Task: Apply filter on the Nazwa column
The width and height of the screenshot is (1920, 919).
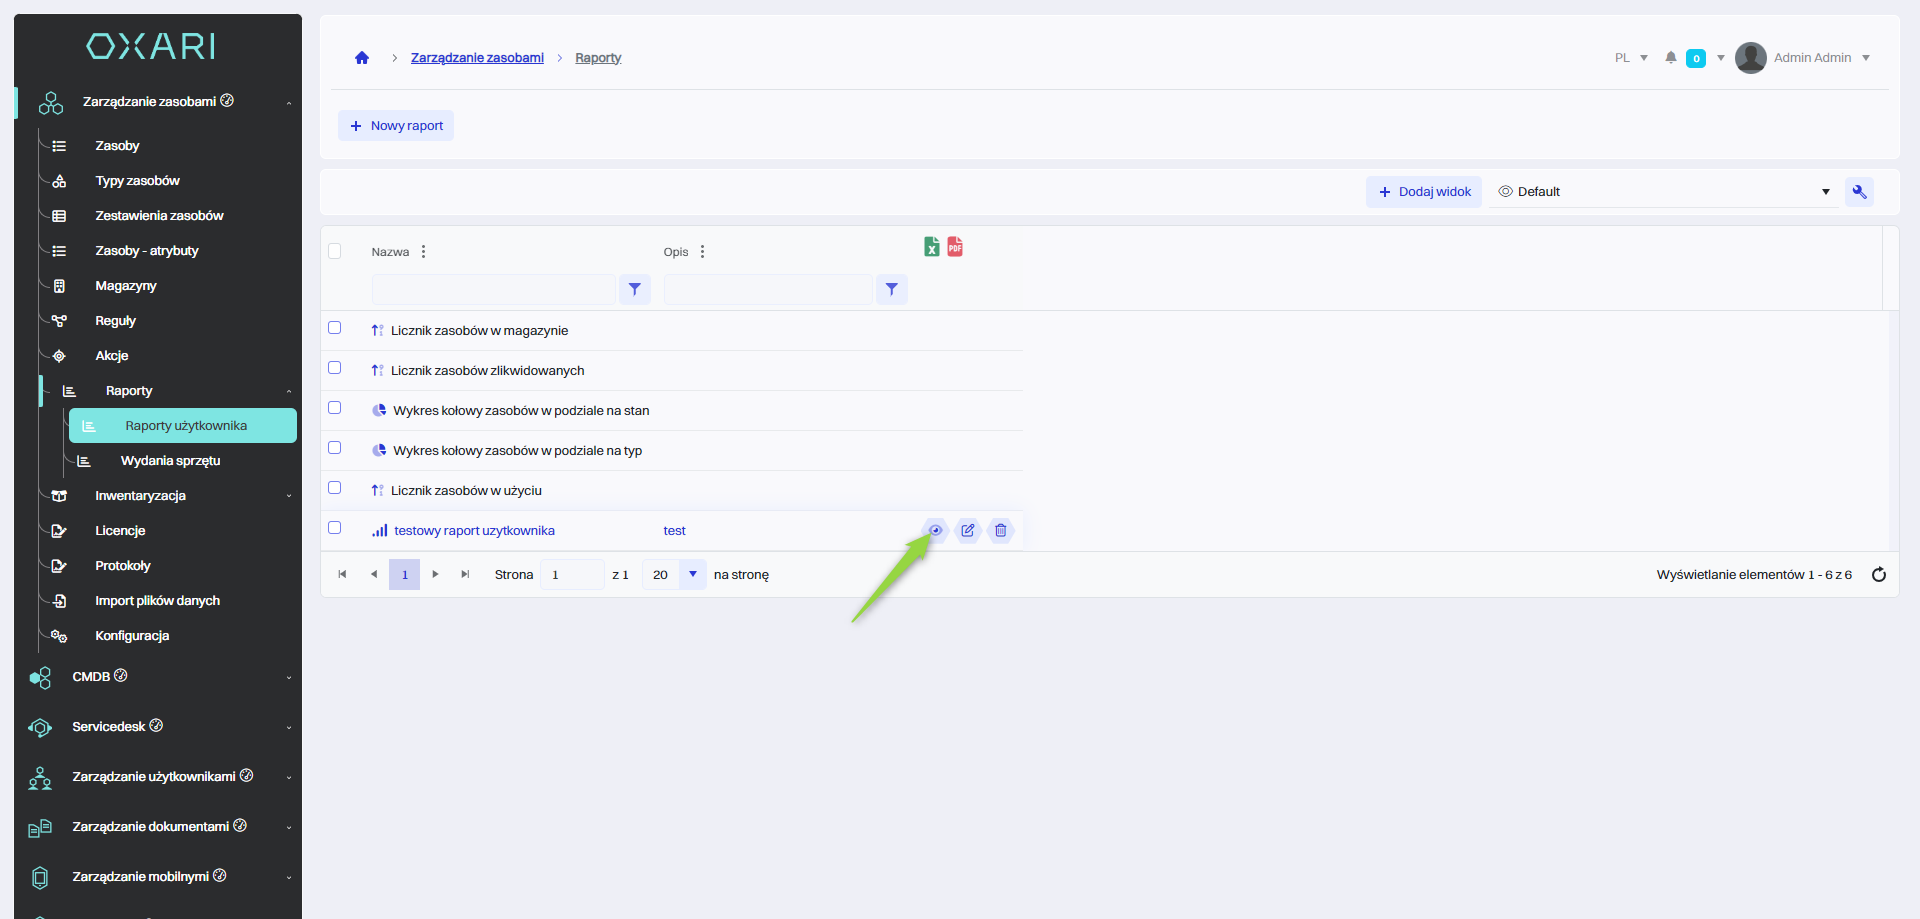Action: (x=634, y=290)
